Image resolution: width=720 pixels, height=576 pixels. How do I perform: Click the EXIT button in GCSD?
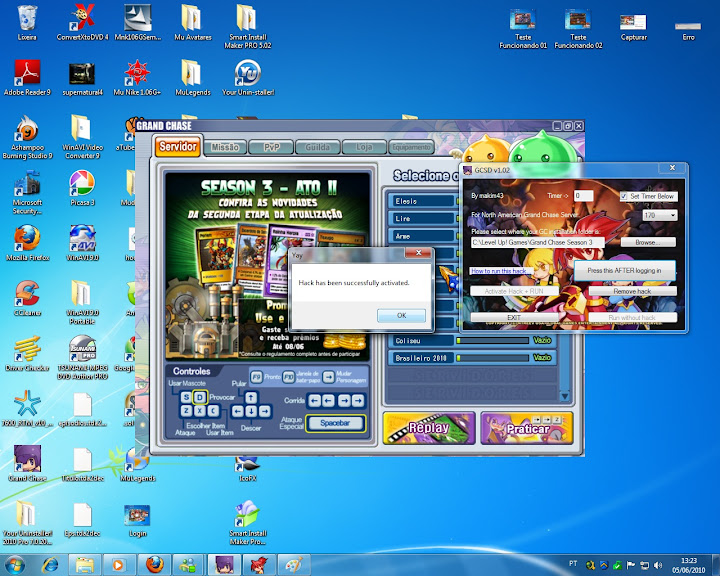coord(514,317)
